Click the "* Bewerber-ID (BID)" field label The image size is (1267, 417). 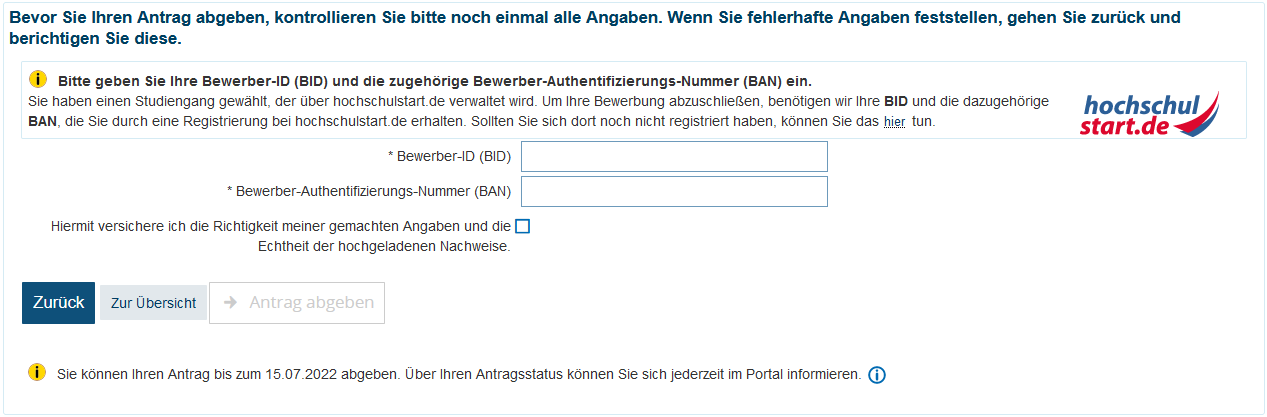pos(449,157)
